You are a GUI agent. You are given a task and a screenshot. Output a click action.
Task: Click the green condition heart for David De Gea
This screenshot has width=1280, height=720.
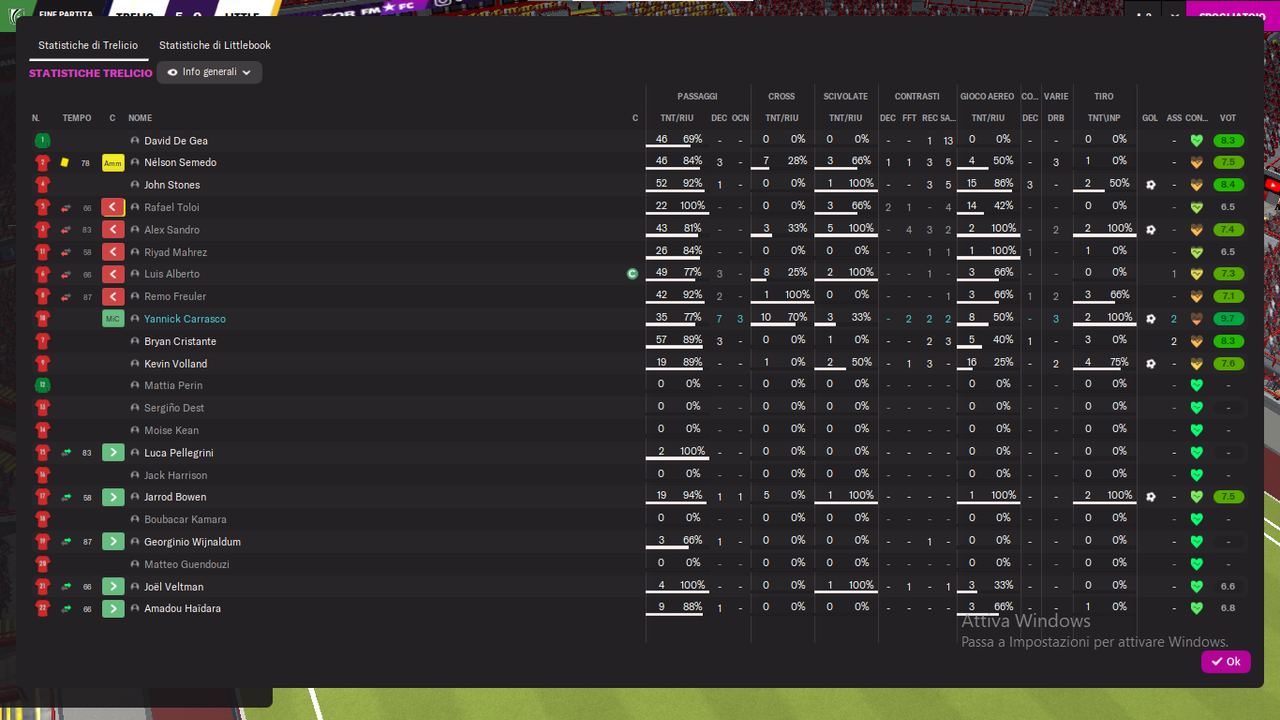[1196, 141]
